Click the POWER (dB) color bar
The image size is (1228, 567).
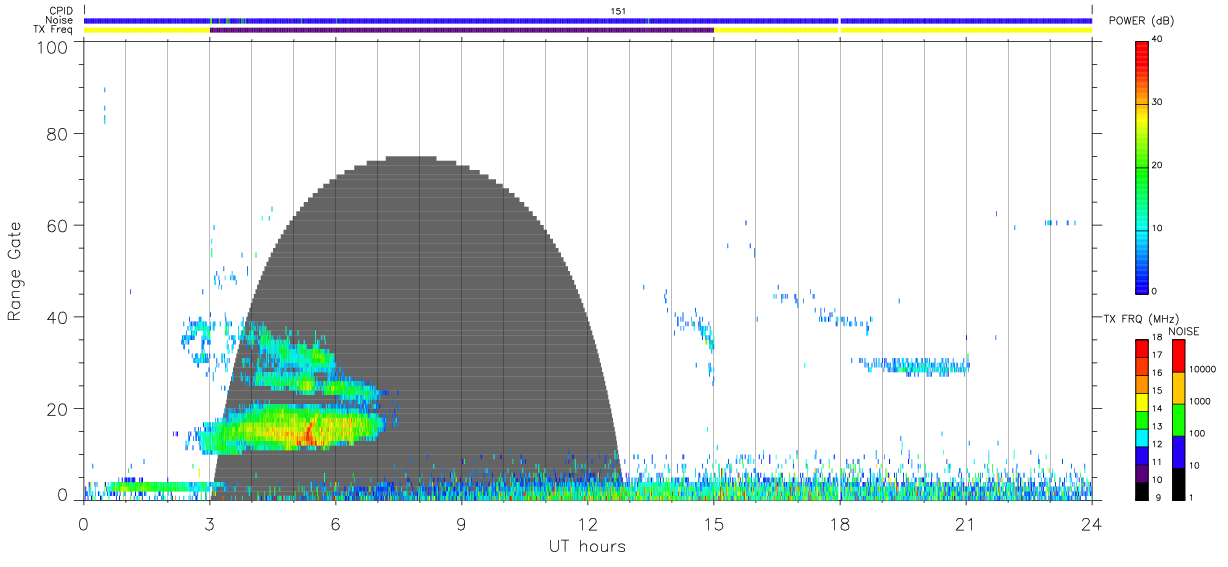[x=1141, y=167]
